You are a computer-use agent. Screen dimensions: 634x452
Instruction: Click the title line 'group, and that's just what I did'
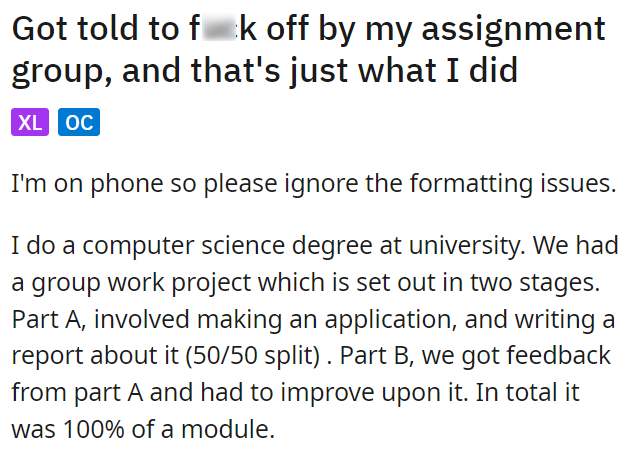265,71
